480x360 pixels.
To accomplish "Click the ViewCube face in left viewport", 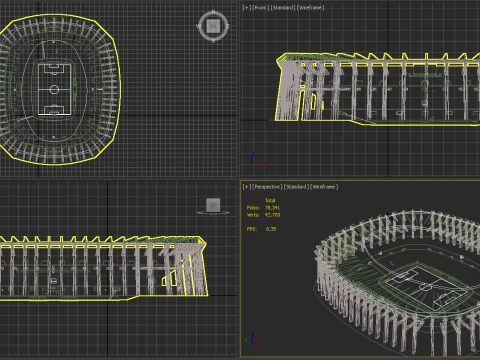I will (213, 205).
